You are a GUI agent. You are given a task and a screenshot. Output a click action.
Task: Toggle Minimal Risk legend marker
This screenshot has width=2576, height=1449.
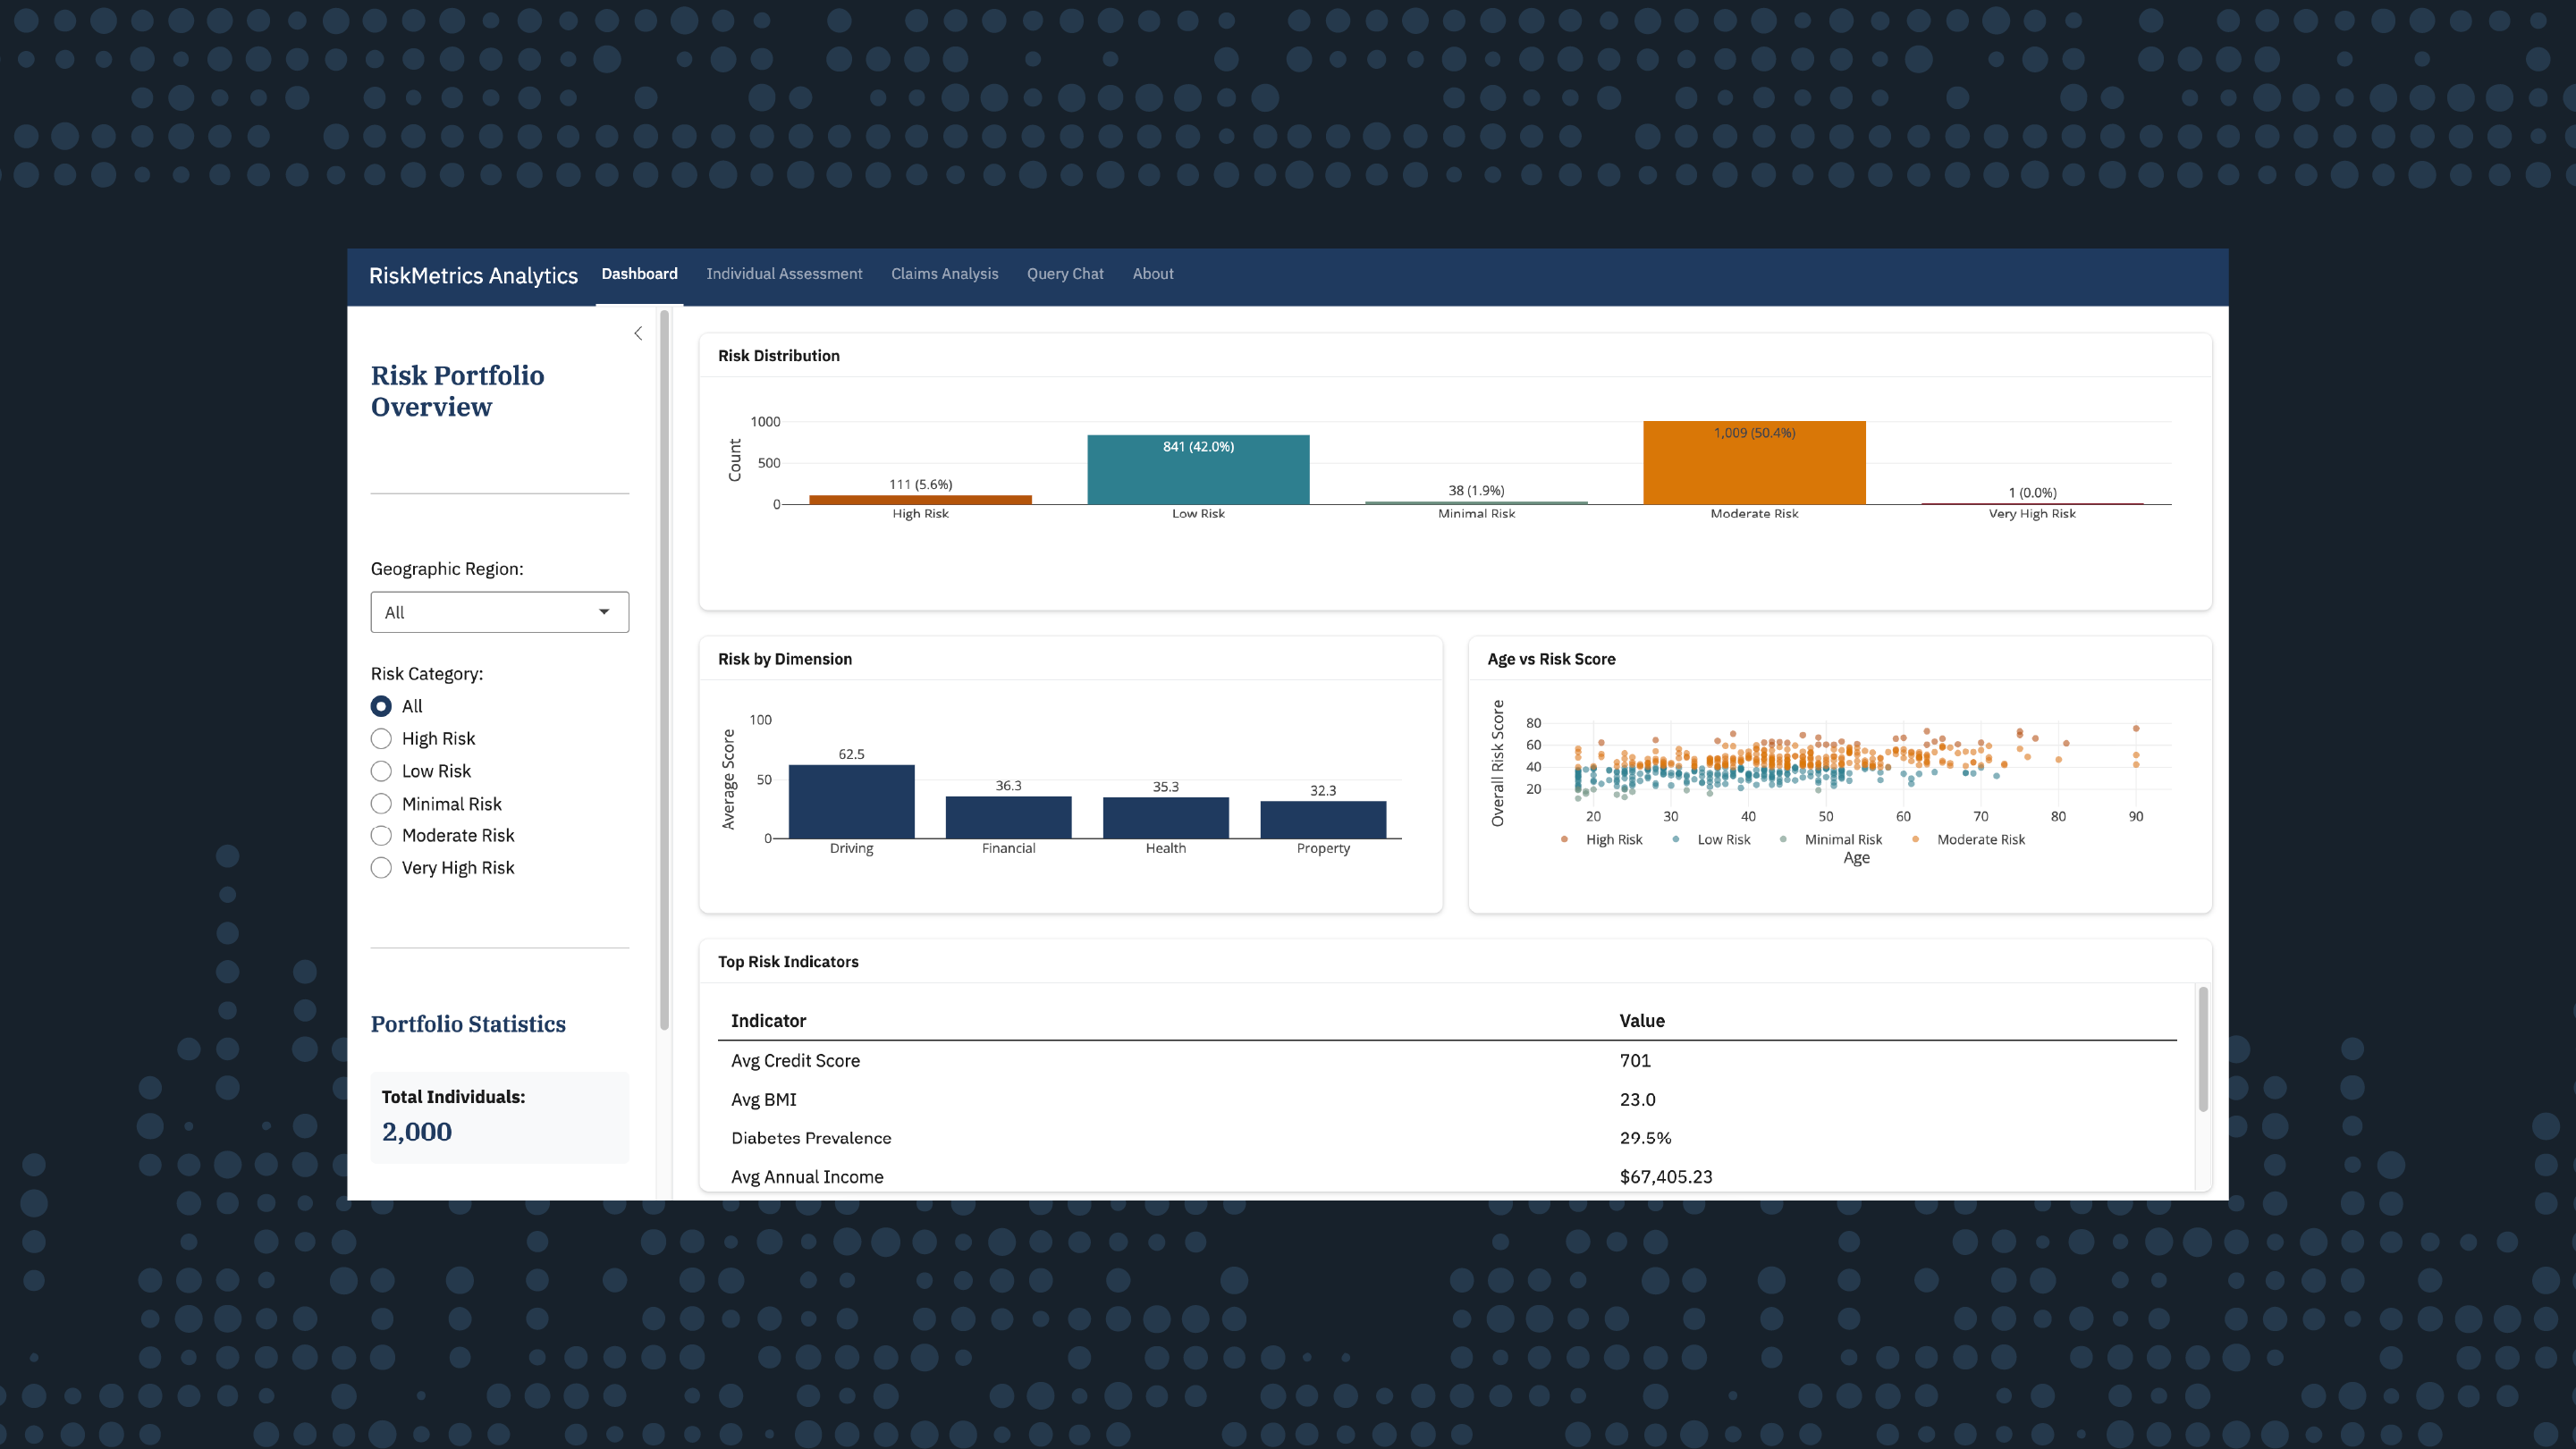click(x=1783, y=840)
